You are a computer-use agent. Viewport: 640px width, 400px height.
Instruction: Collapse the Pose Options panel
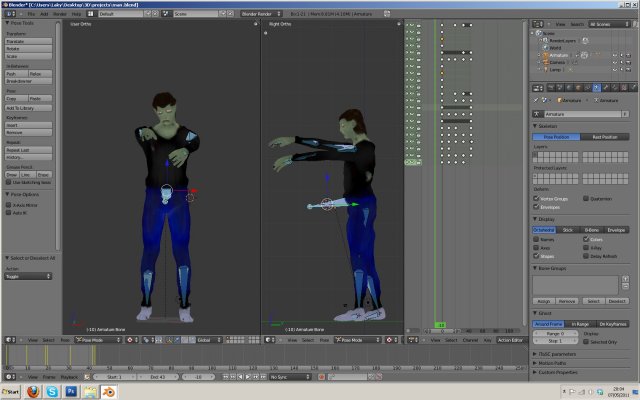(7, 194)
